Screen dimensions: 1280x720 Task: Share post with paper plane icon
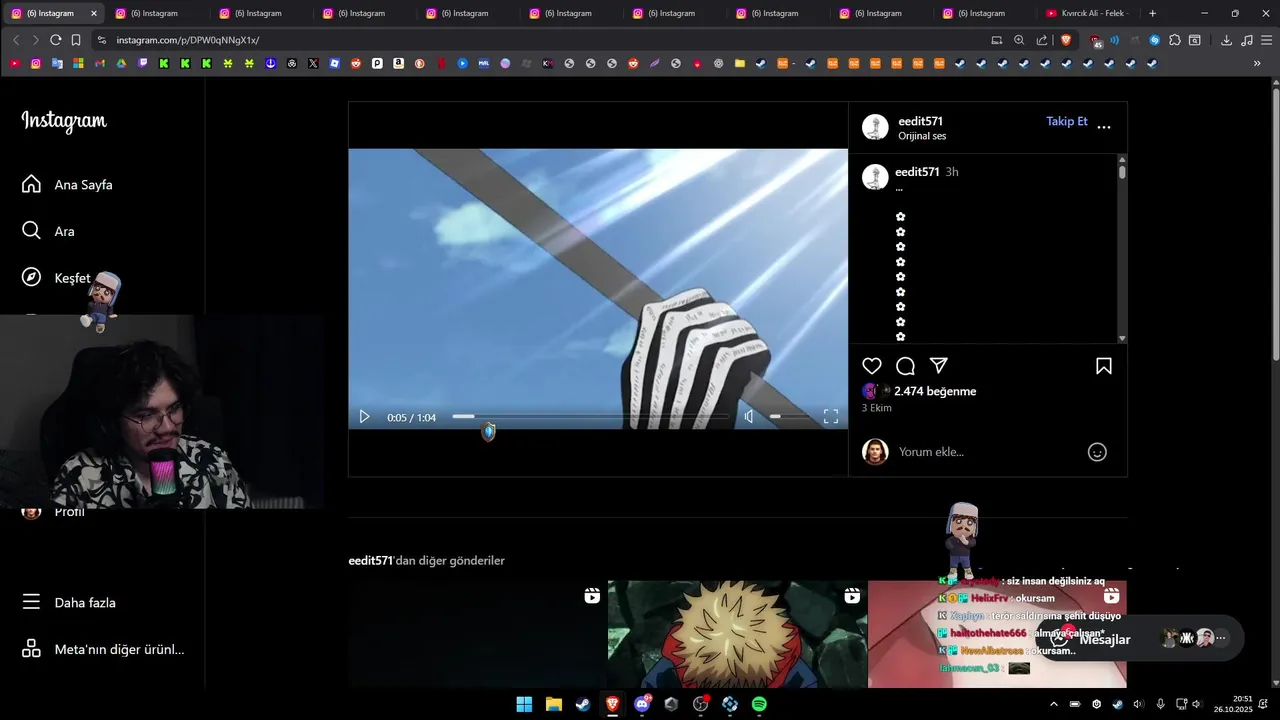(x=938, y=366)
